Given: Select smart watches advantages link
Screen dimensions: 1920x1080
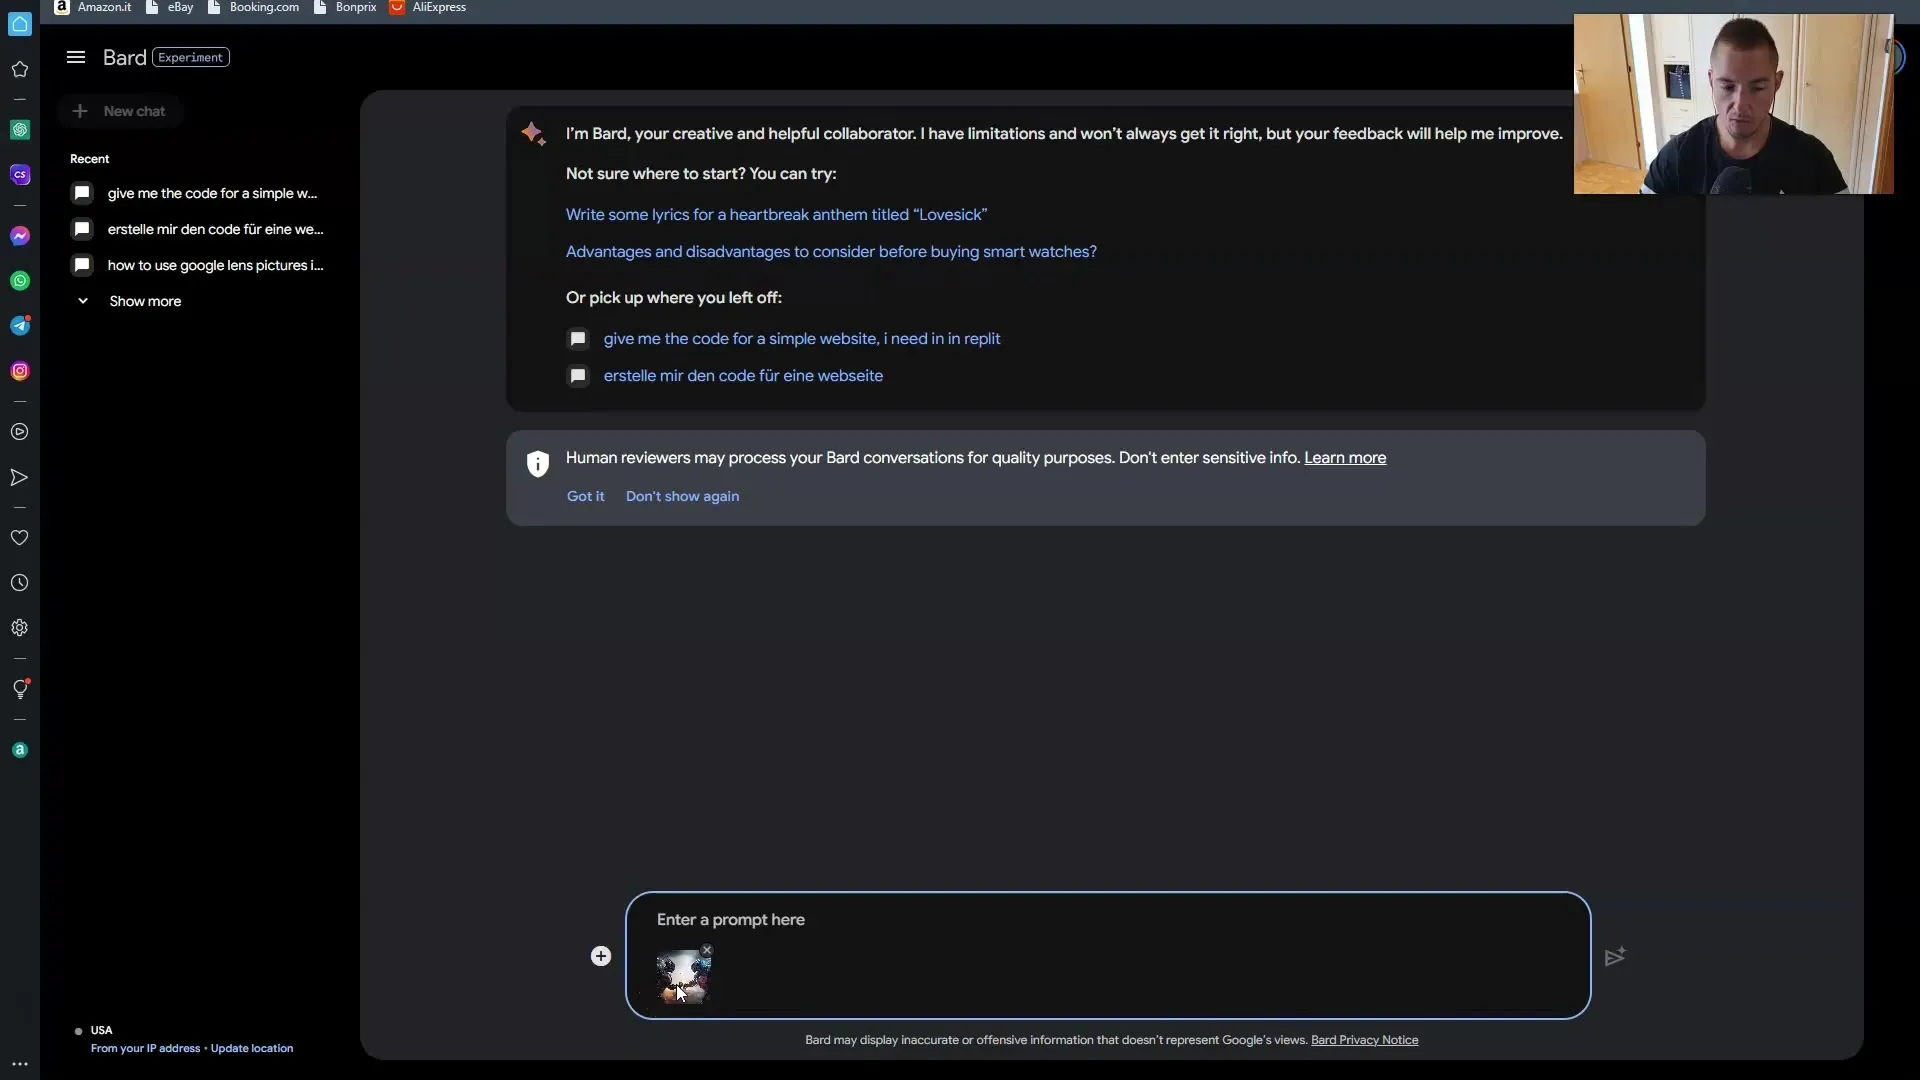Looking at the screenshot, I should (x=831, y=252).
